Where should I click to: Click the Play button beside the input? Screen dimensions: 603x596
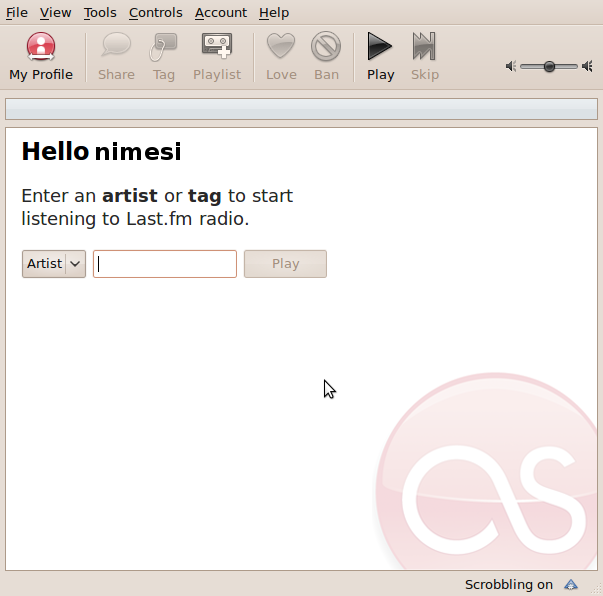tap(285, 264)
